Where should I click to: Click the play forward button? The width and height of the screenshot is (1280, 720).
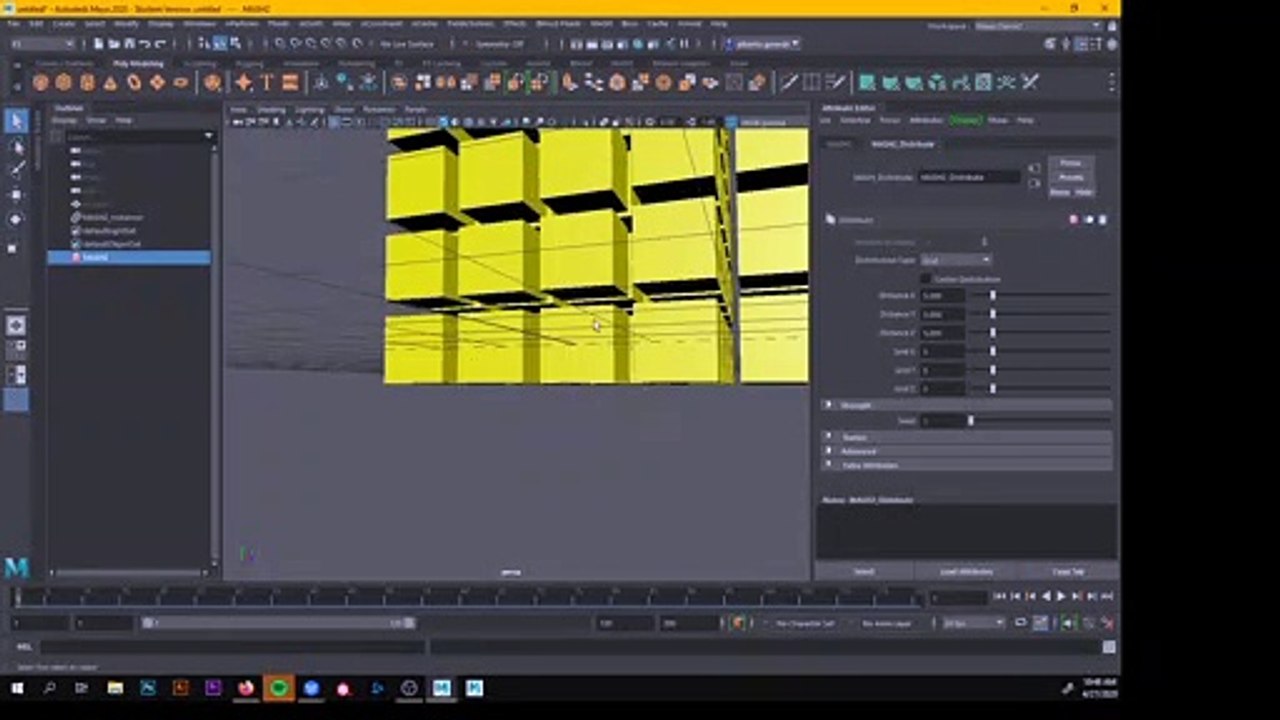click(x=1061, y=596)
